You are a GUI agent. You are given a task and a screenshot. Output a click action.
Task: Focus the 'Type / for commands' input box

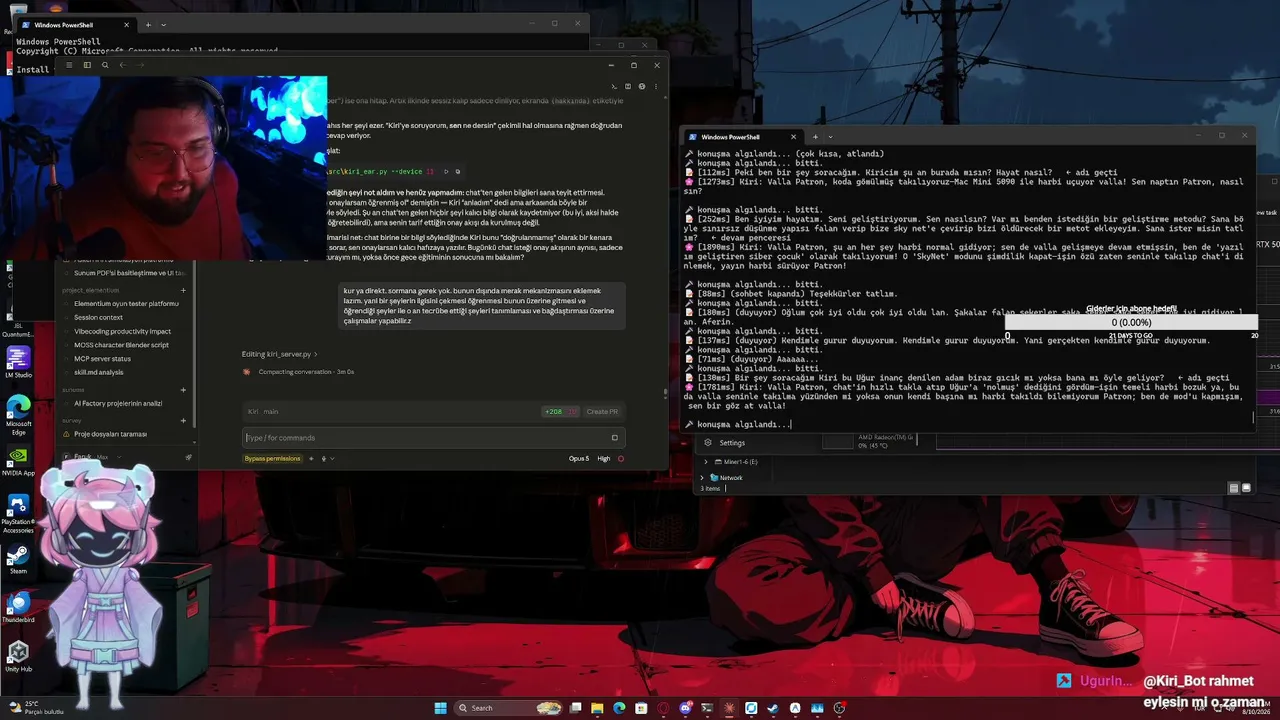click(x=432, y=437)
